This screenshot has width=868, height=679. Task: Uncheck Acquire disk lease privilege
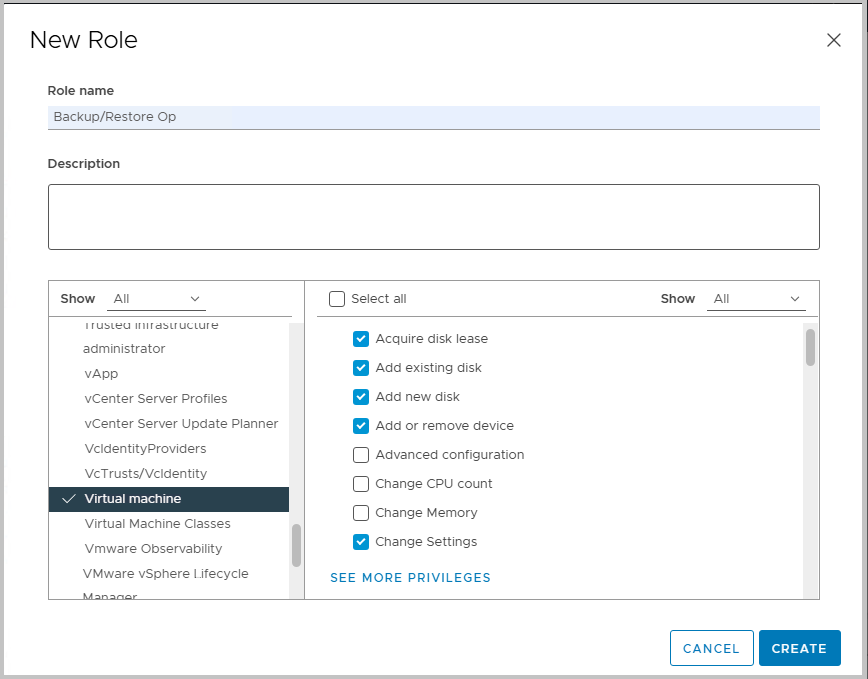click(361, 339)
